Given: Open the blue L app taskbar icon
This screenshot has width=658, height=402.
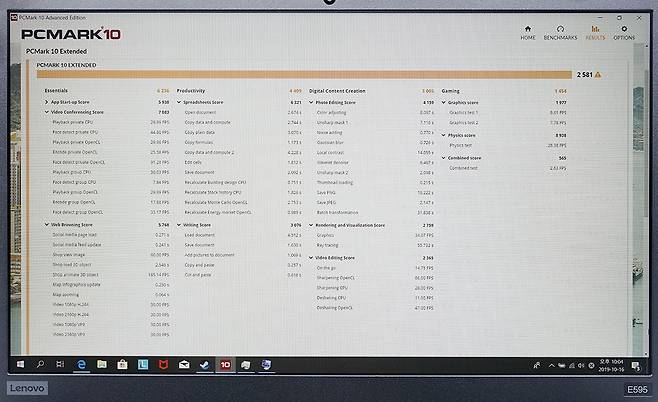Looking at the screenshot, I should [x=143, y=365].
